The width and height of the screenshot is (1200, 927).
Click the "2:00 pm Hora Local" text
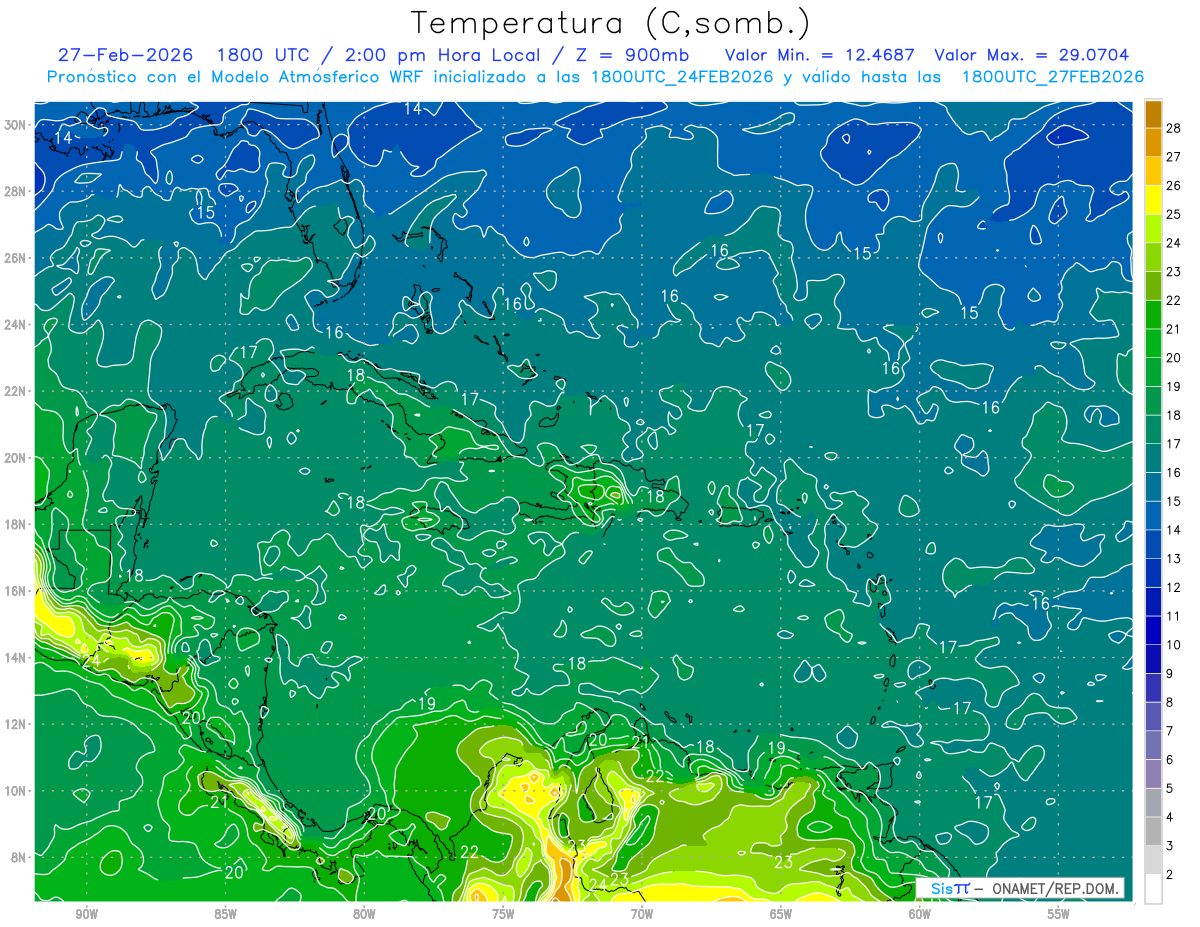pyautogui.click(x=442, y=55)
